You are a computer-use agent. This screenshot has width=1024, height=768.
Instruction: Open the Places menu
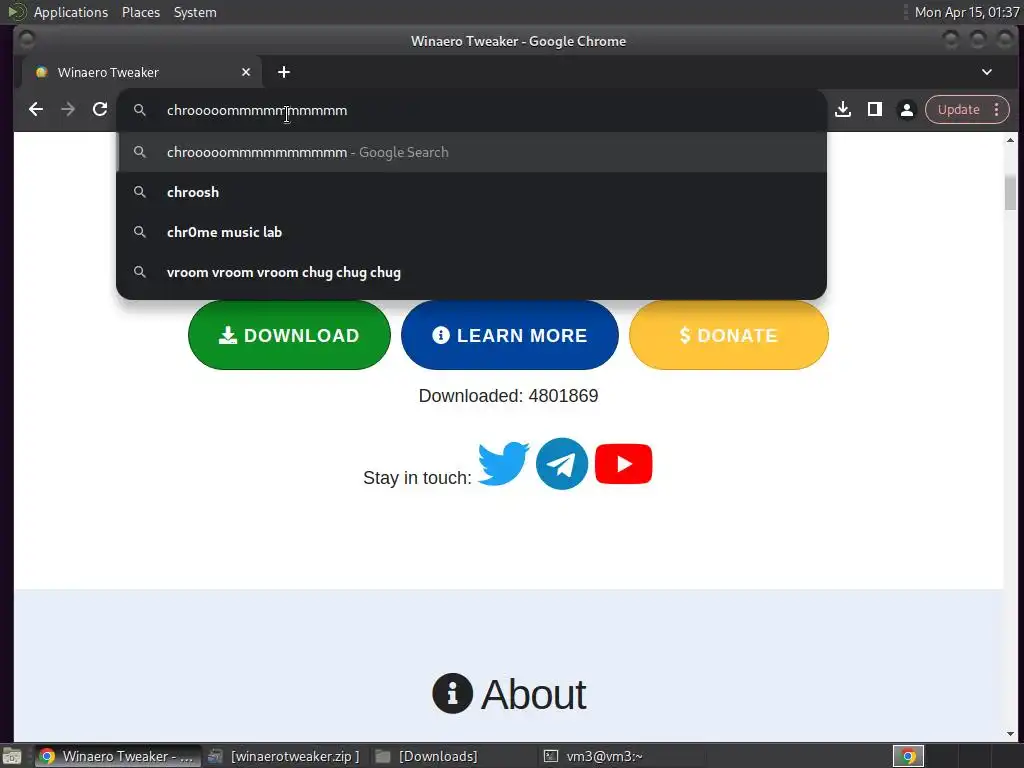pos(140,12)
